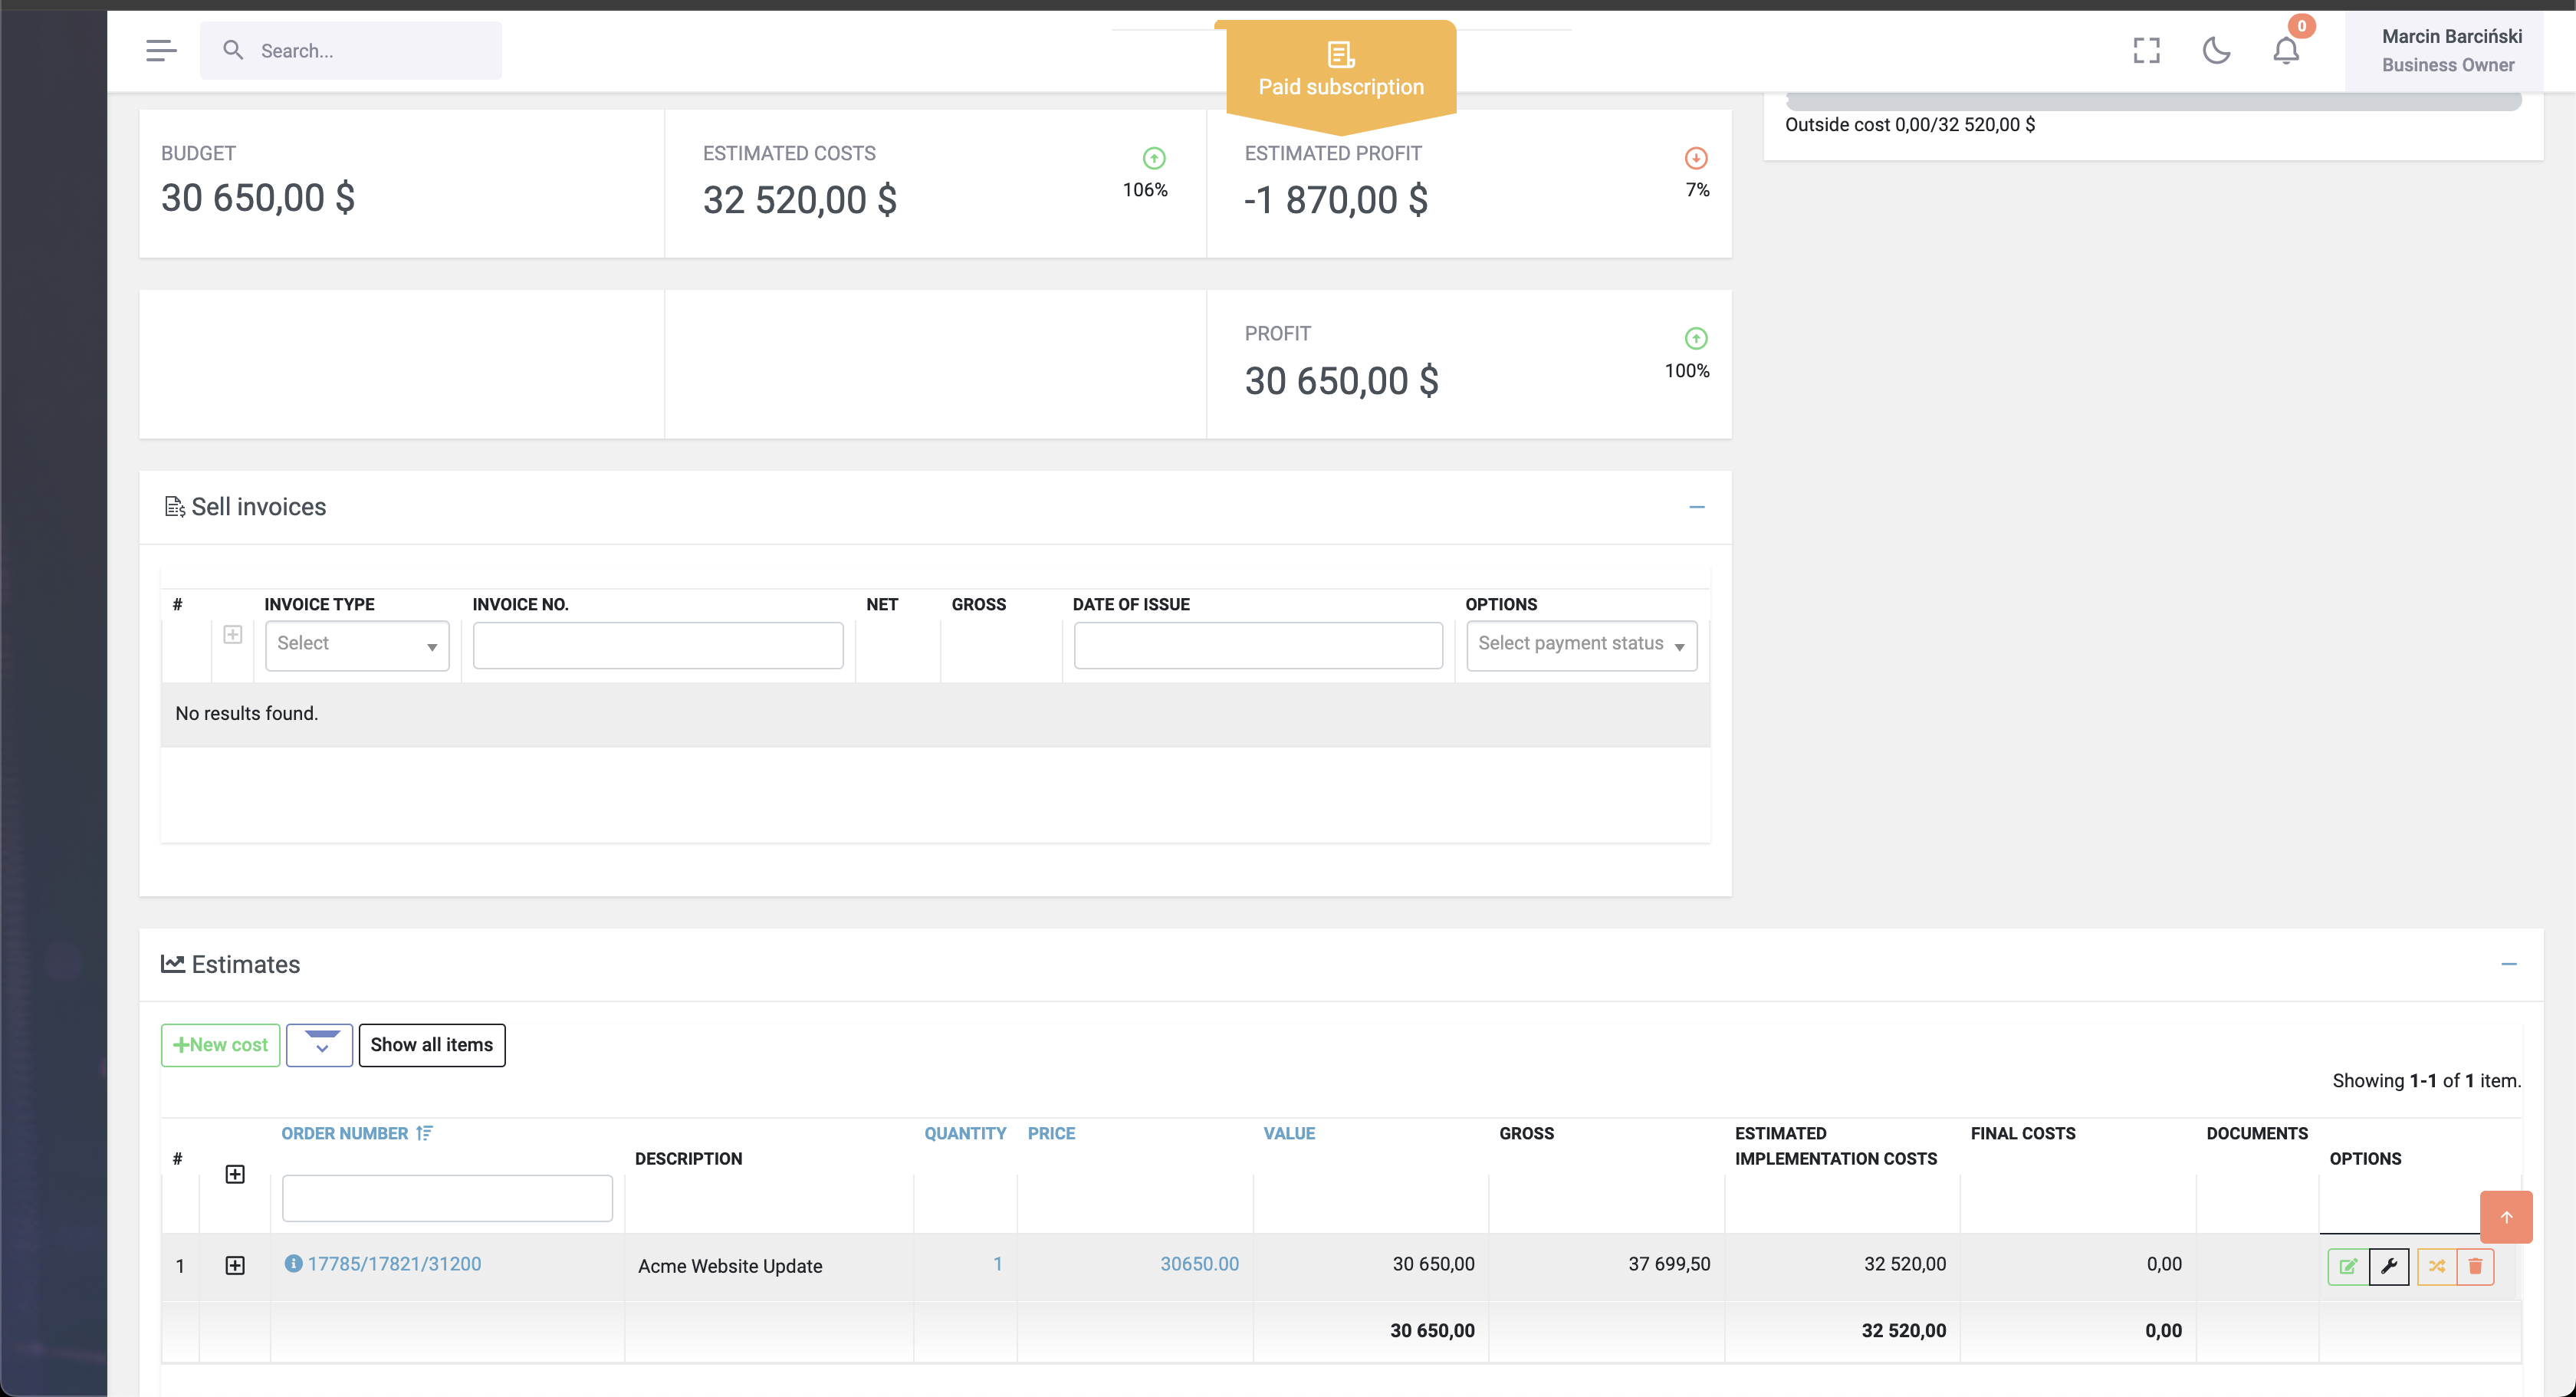
Task: Click the No results found message
Action: 246,713
